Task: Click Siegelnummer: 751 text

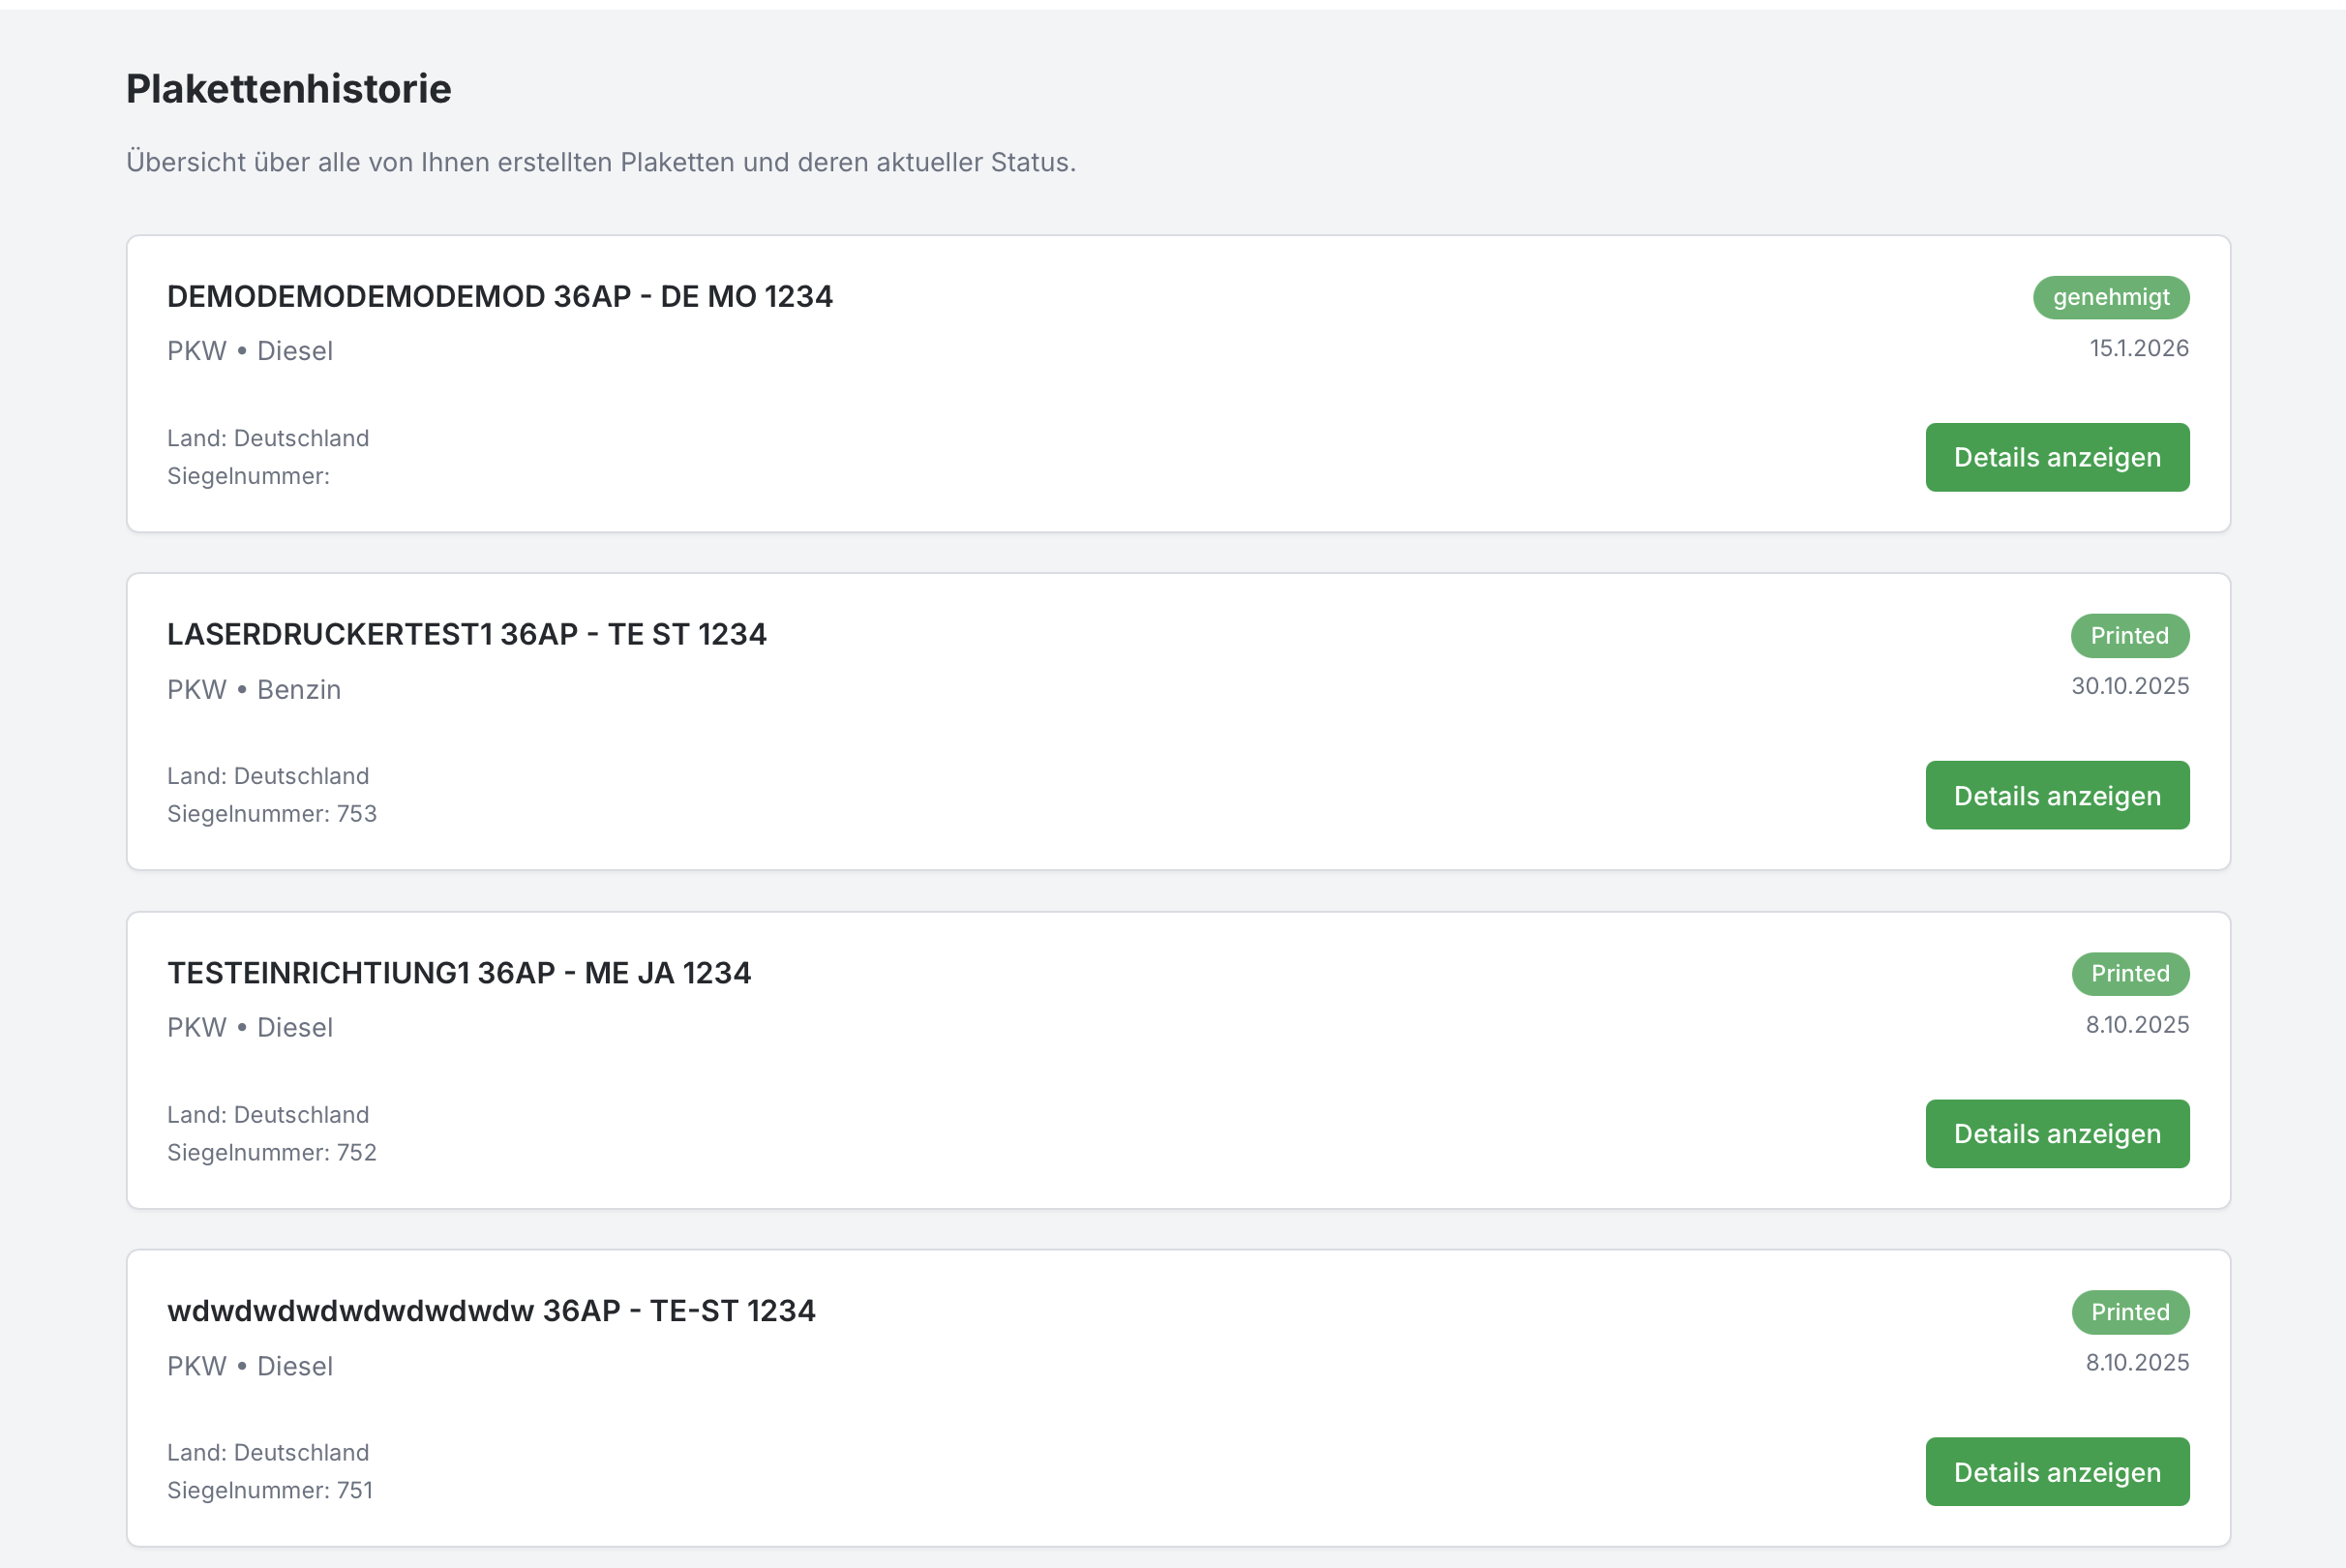Action: [269, 1490]
